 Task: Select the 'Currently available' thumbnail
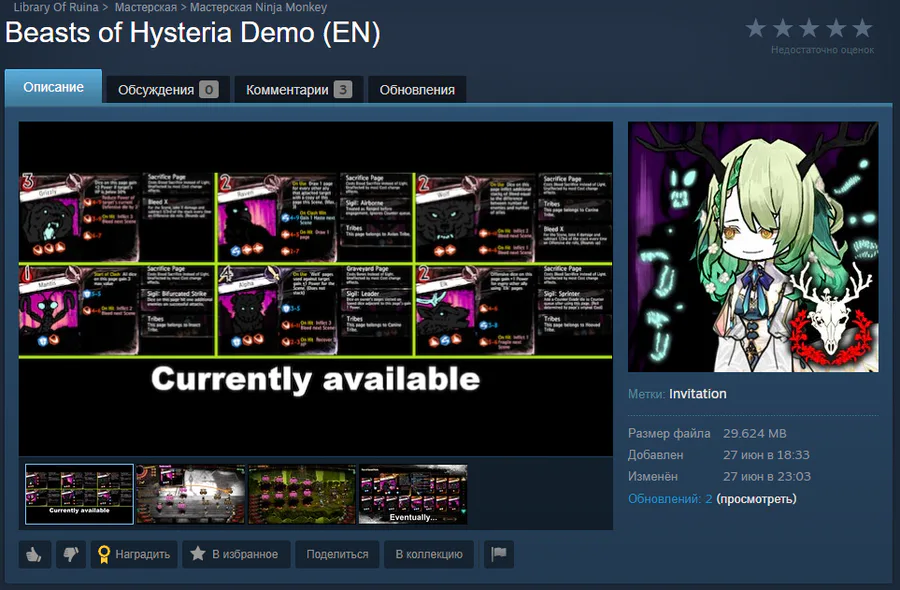79,494
